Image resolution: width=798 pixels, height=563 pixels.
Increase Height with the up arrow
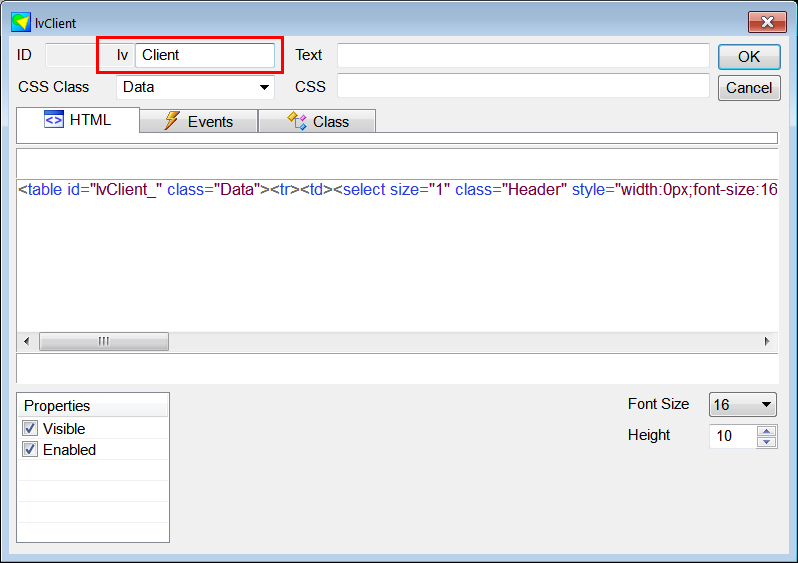click(x=766, y=431)
